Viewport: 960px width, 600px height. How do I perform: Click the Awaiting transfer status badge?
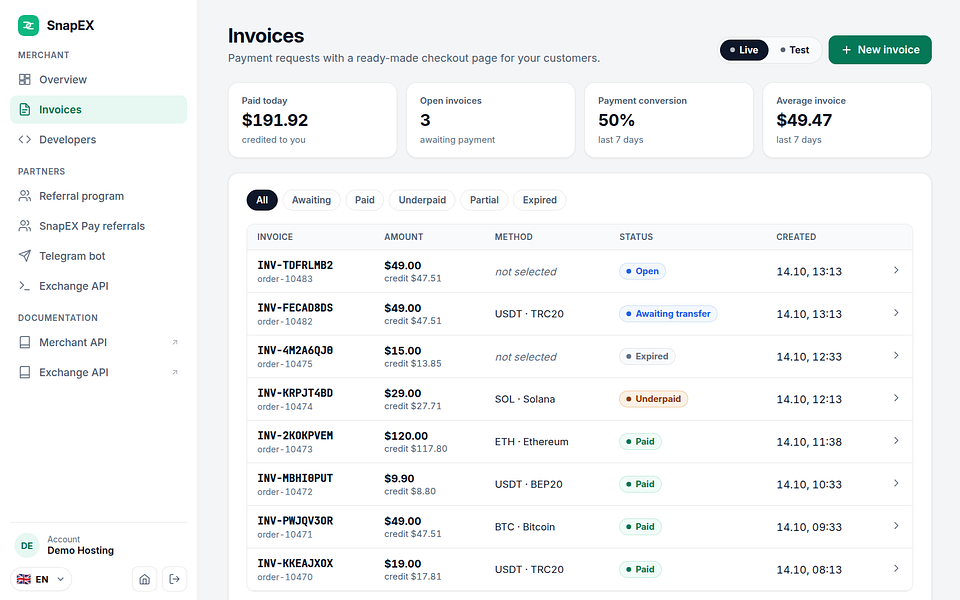point(667,313)
